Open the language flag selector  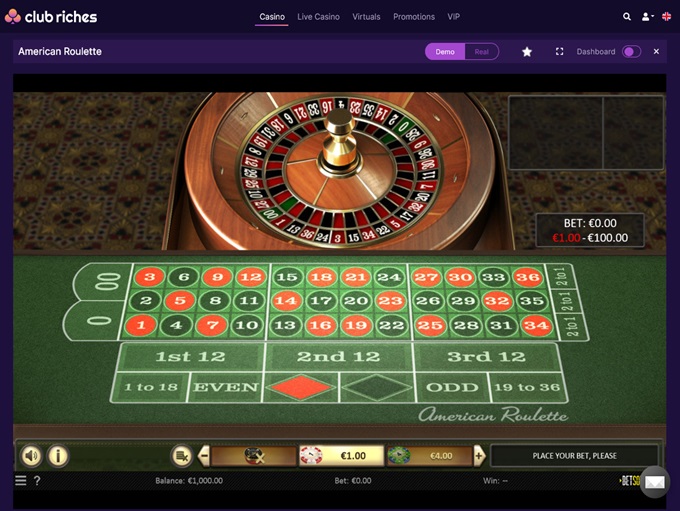[667, 16]
